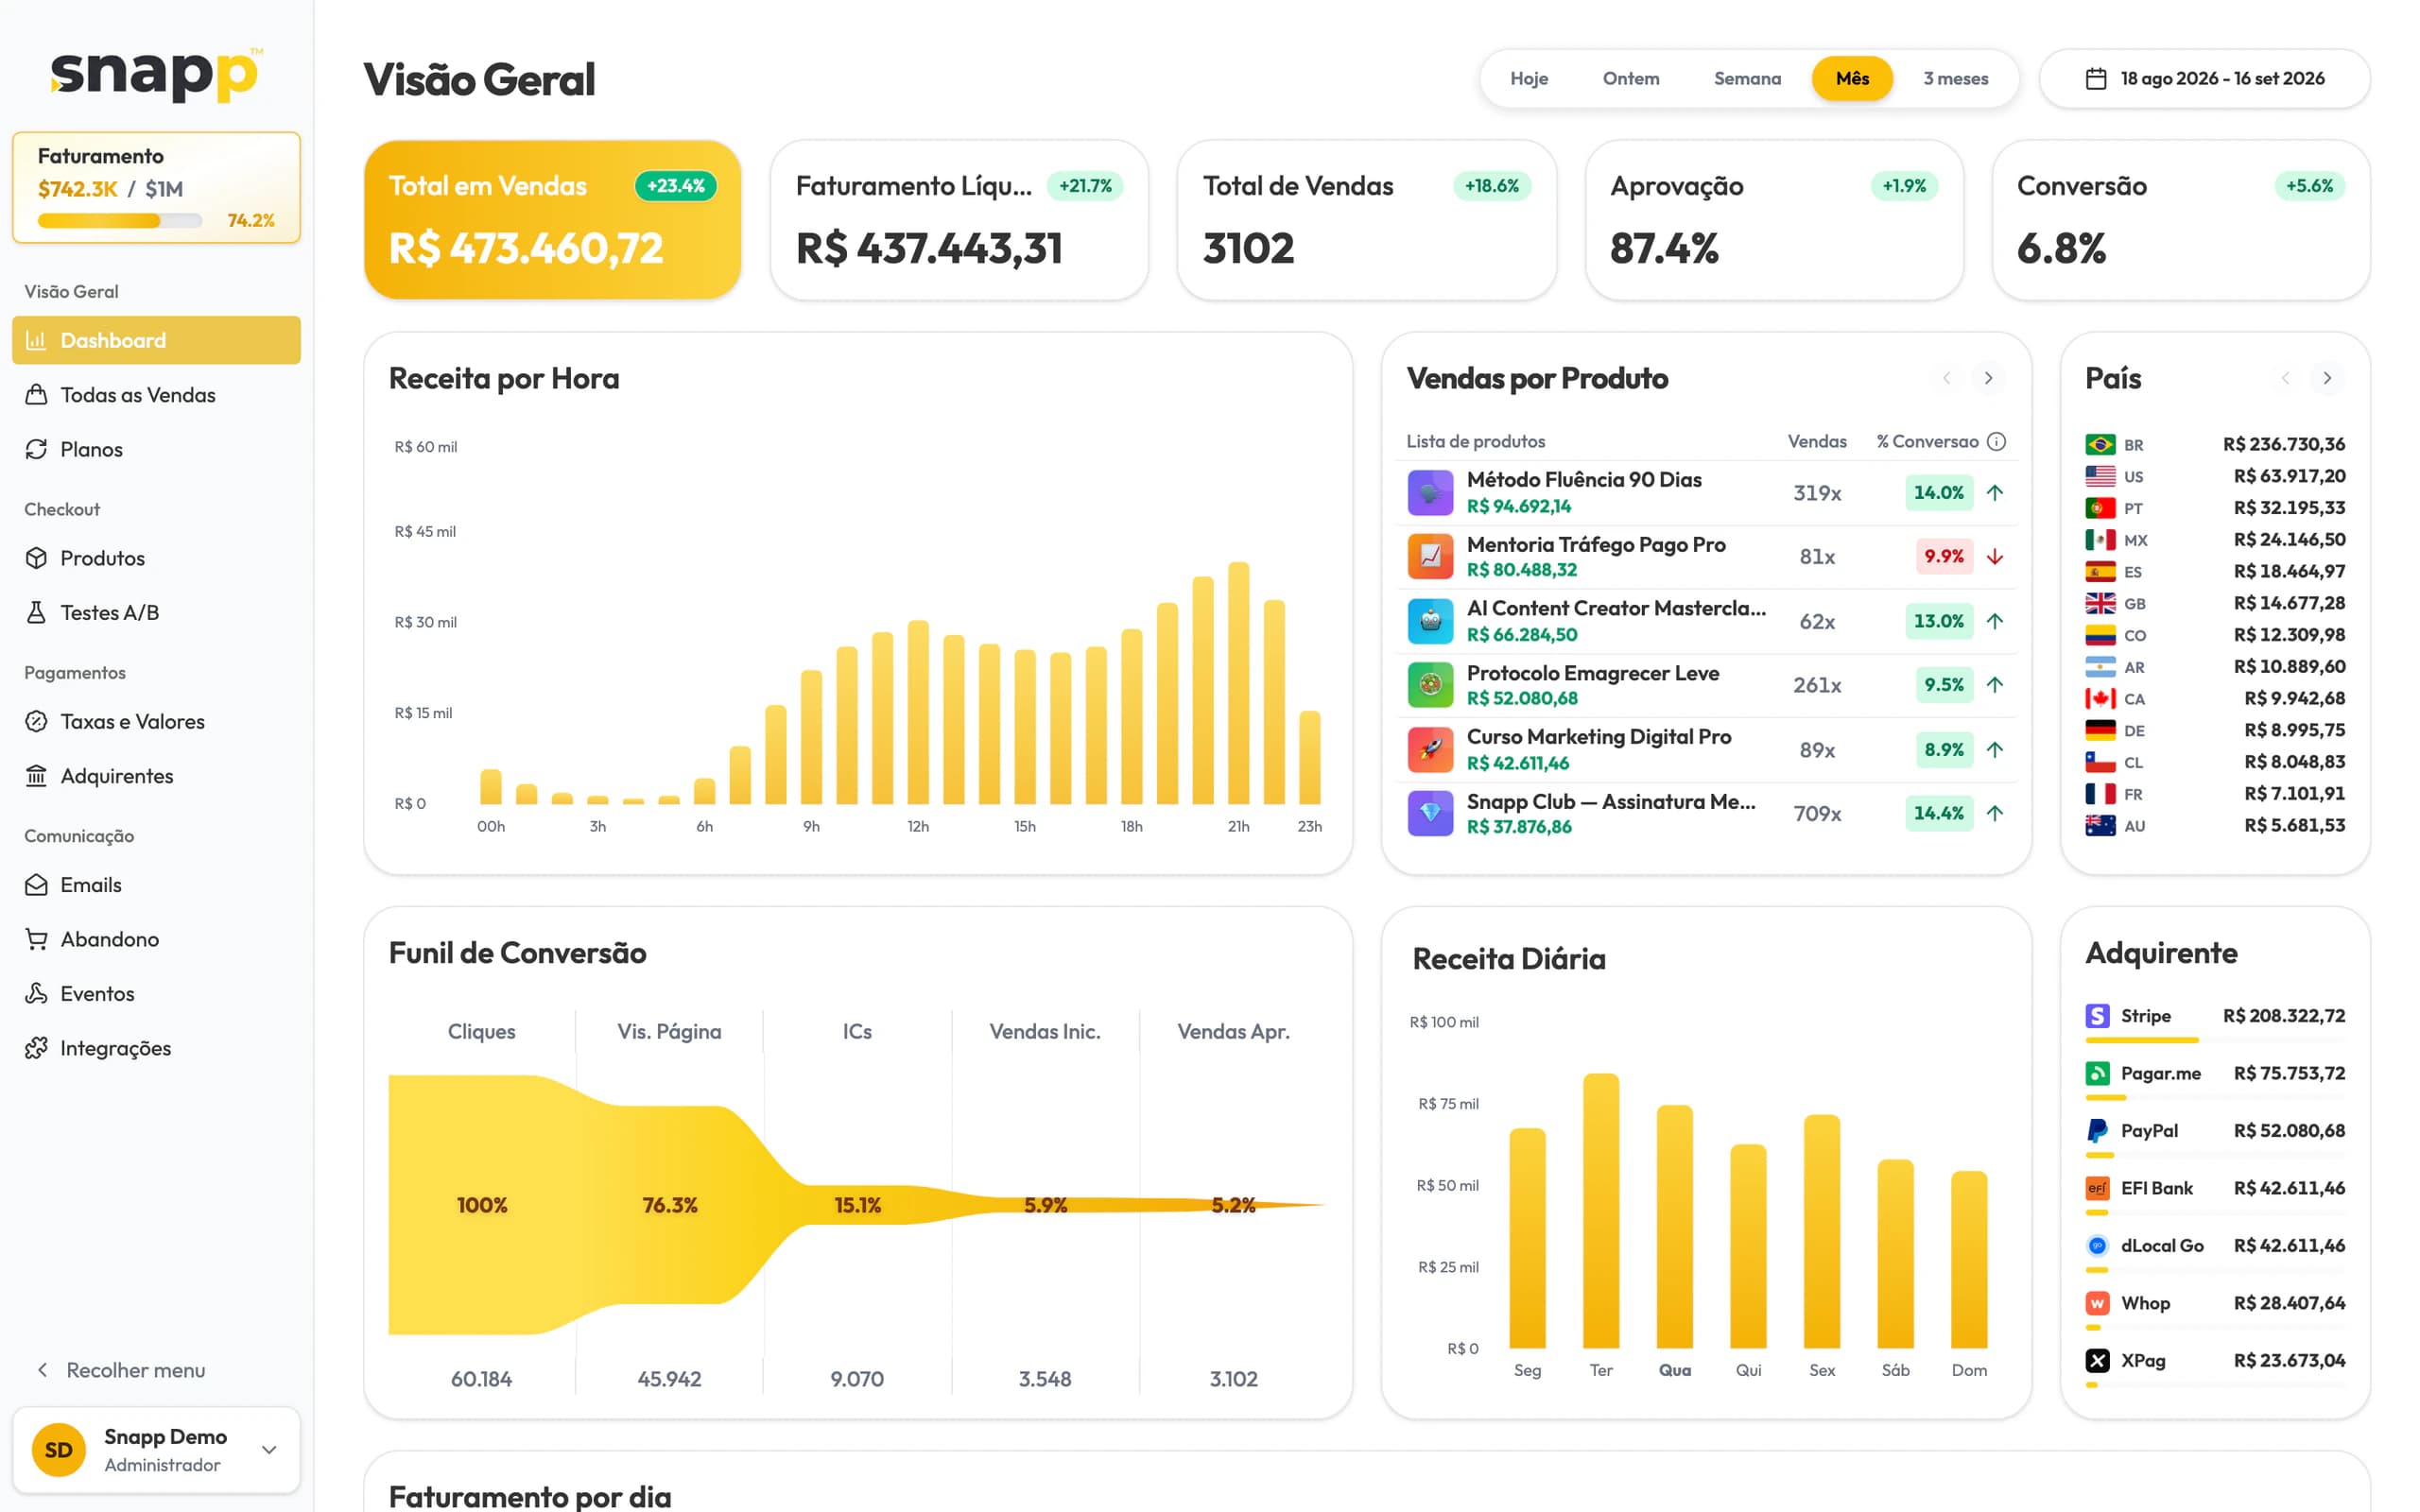Click the Abandono cart icon
Image resolution: width=2420 pixels, height=1512 pixels.
(36, 939)
